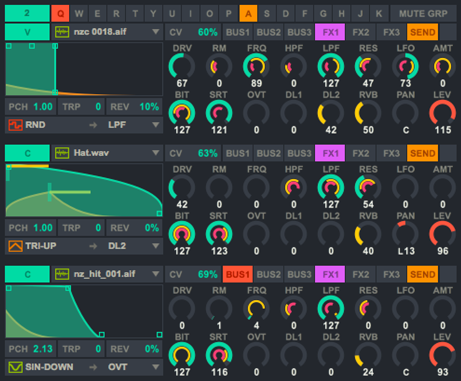Click RES knob showing 54

(x=368, y=188)
